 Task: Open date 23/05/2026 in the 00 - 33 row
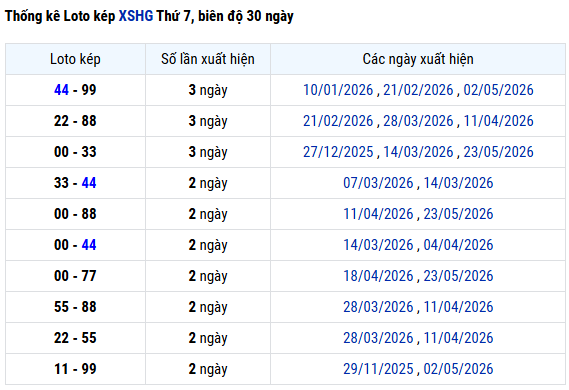[499, 152]
